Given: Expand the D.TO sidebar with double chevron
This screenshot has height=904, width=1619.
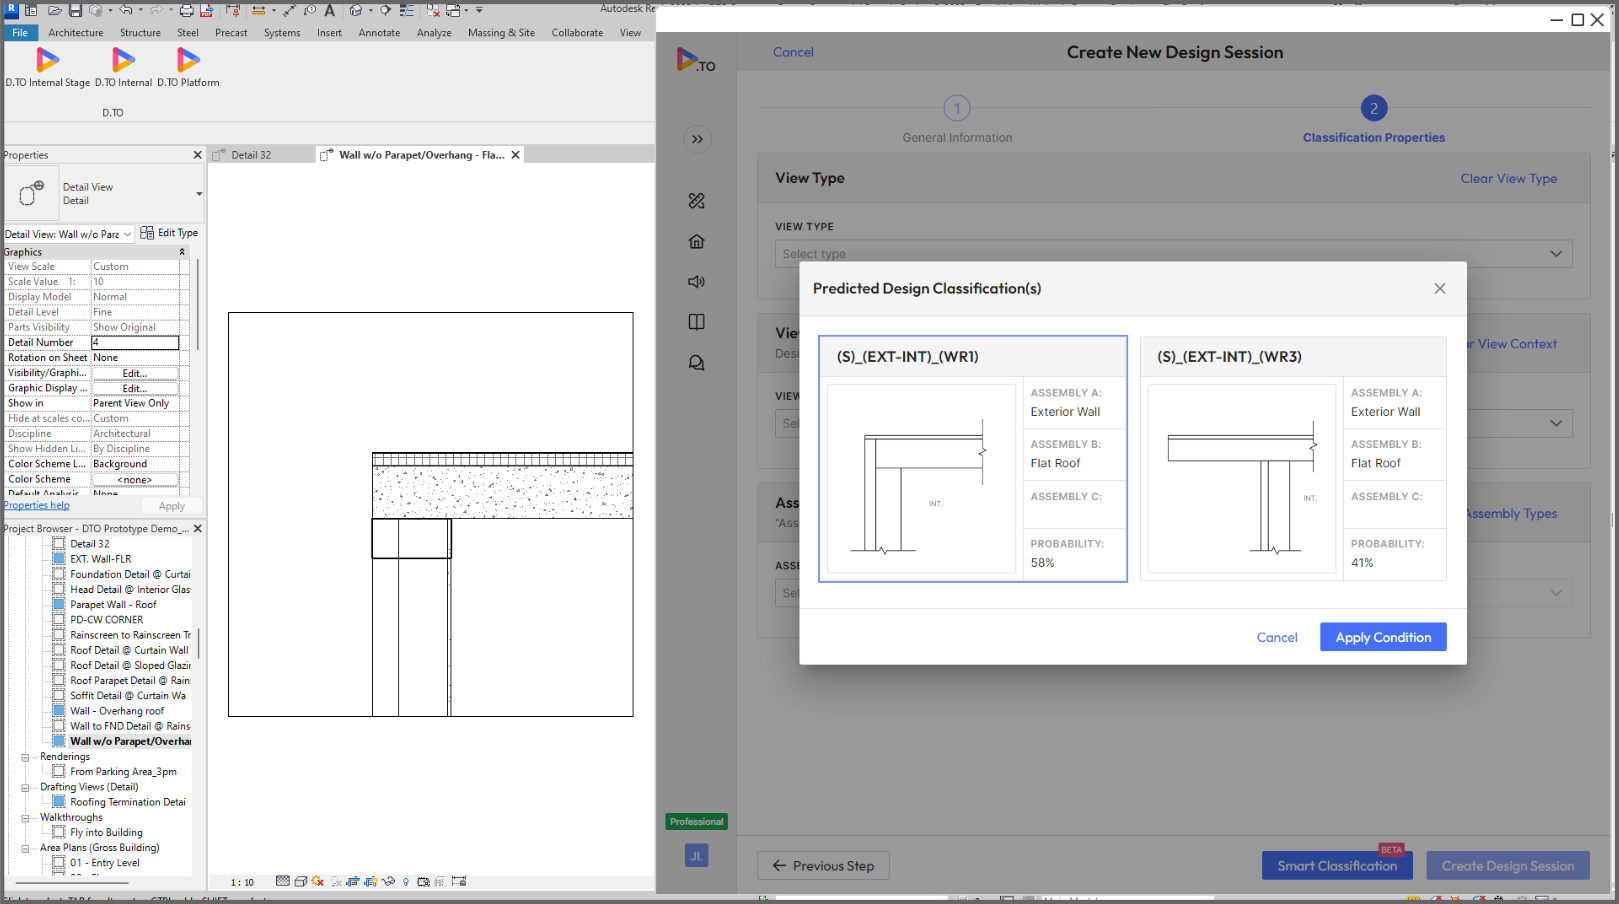Looking at the screenshot, I should click(697, 139).
